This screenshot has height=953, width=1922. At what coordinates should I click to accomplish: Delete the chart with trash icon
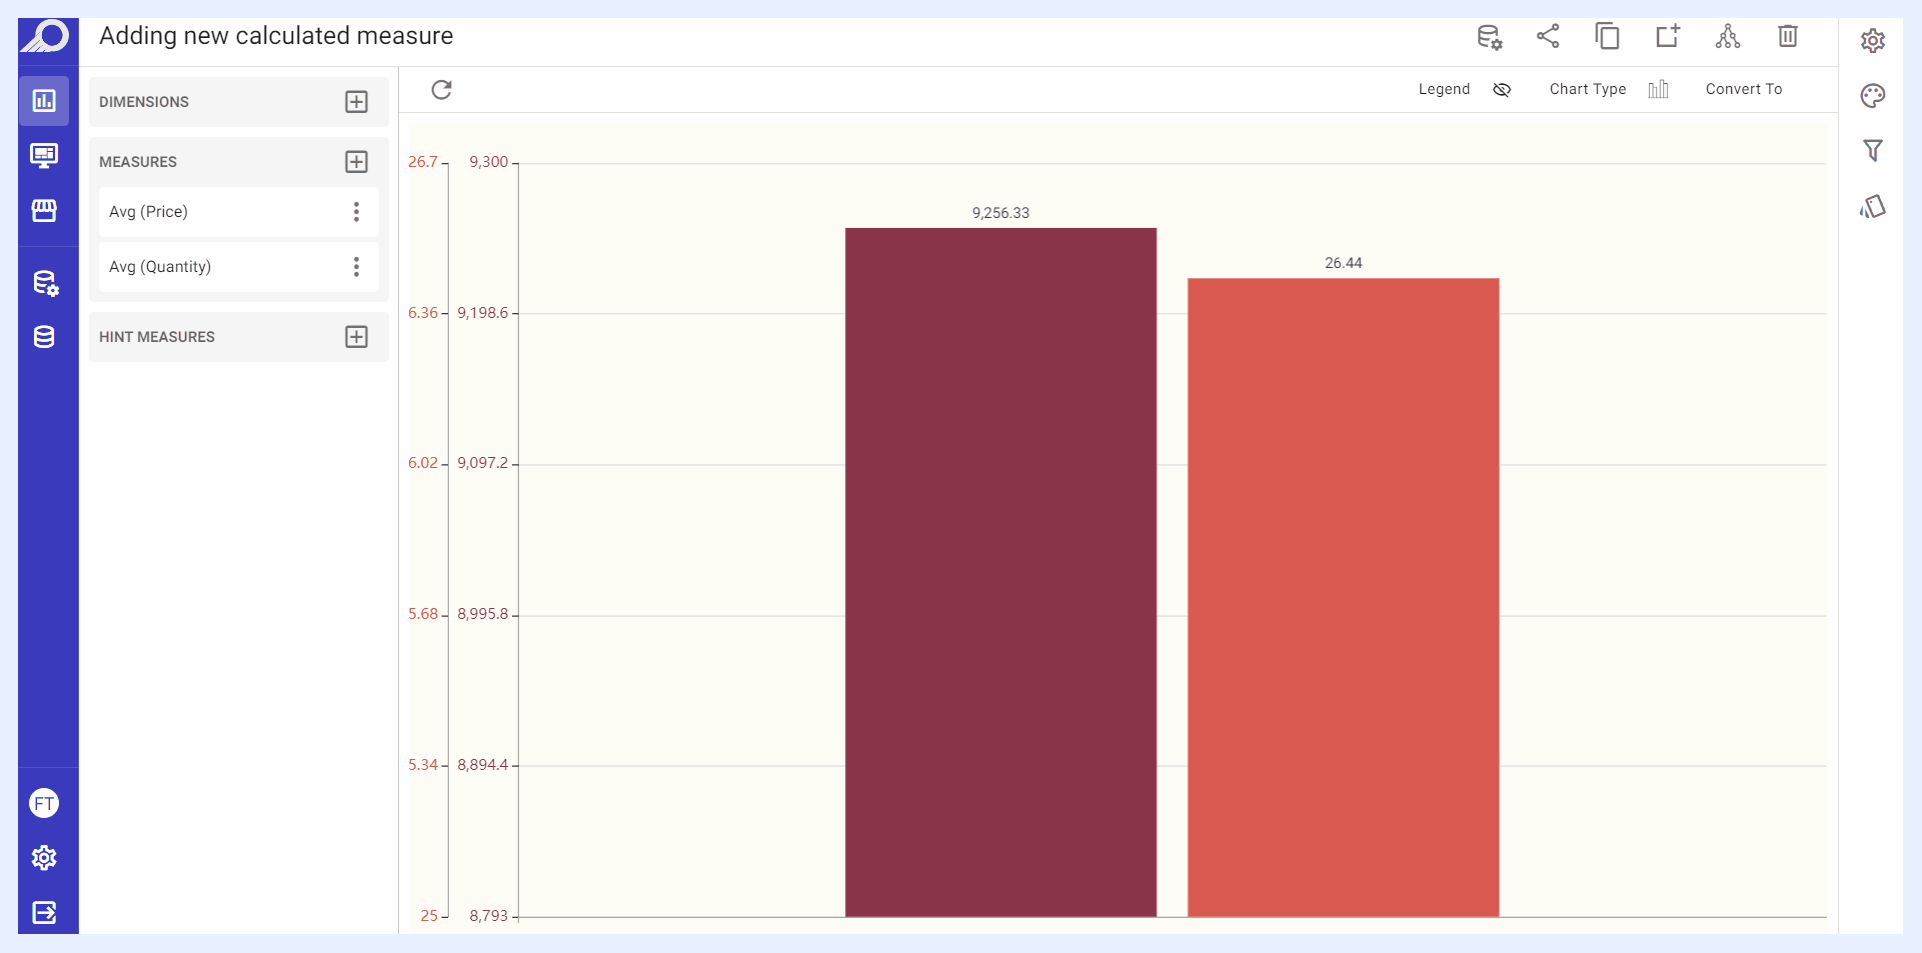[x=1788, y=37]
